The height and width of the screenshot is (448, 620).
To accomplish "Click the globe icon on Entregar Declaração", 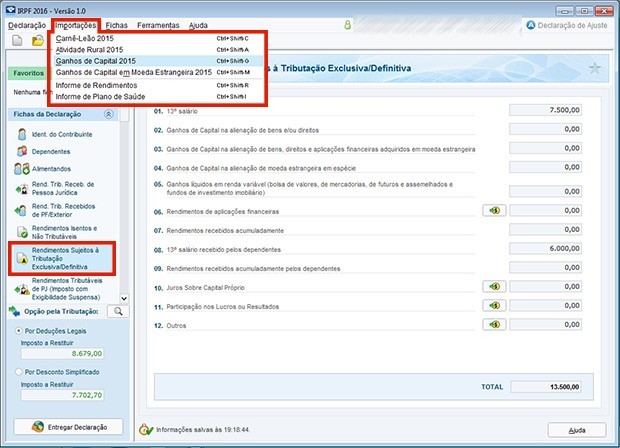I will click(x=38, y=427).
